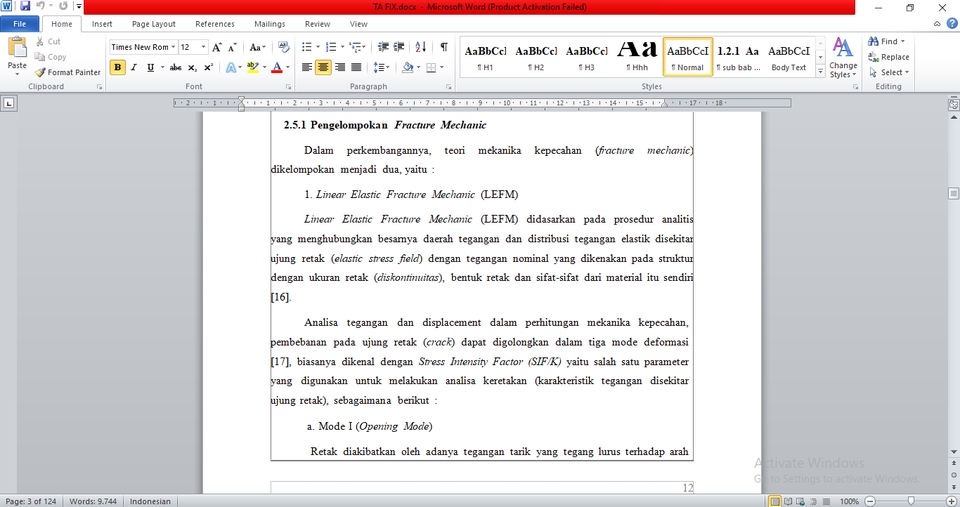Image resolution: width=960 pixels, height=507 pixels.
Task: Click Shrink Font icon
Action: 232,47
